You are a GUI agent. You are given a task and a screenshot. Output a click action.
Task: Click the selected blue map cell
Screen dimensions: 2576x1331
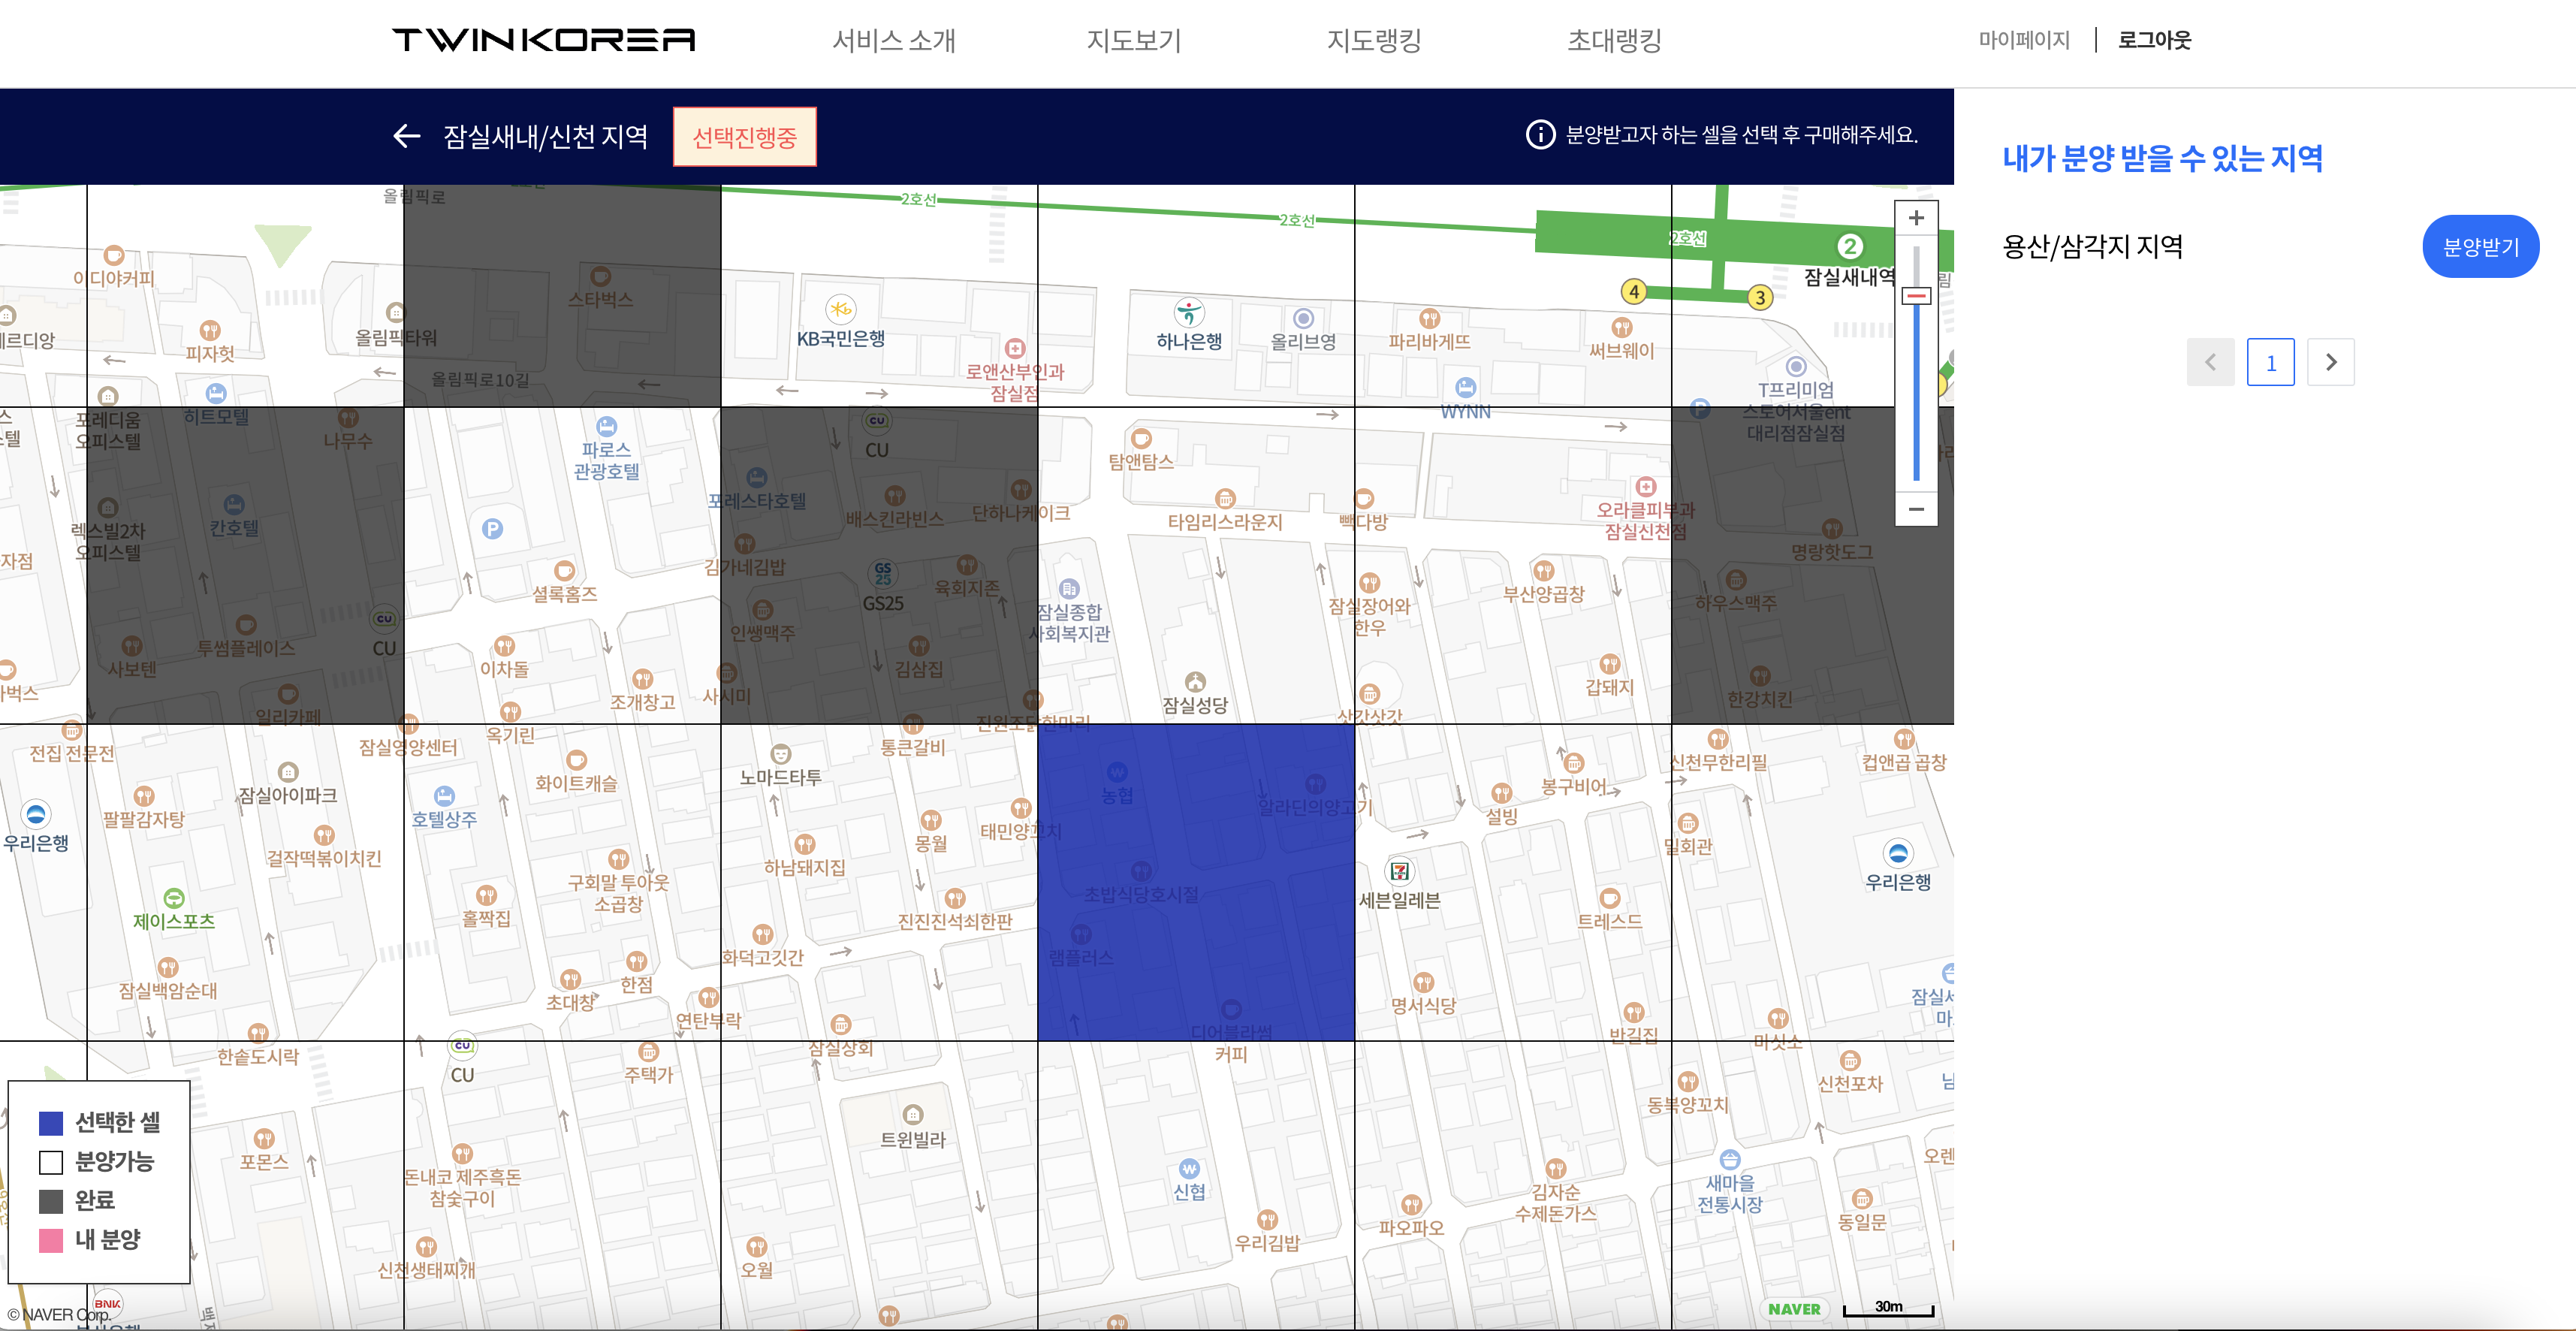(x=1196, y=882)
